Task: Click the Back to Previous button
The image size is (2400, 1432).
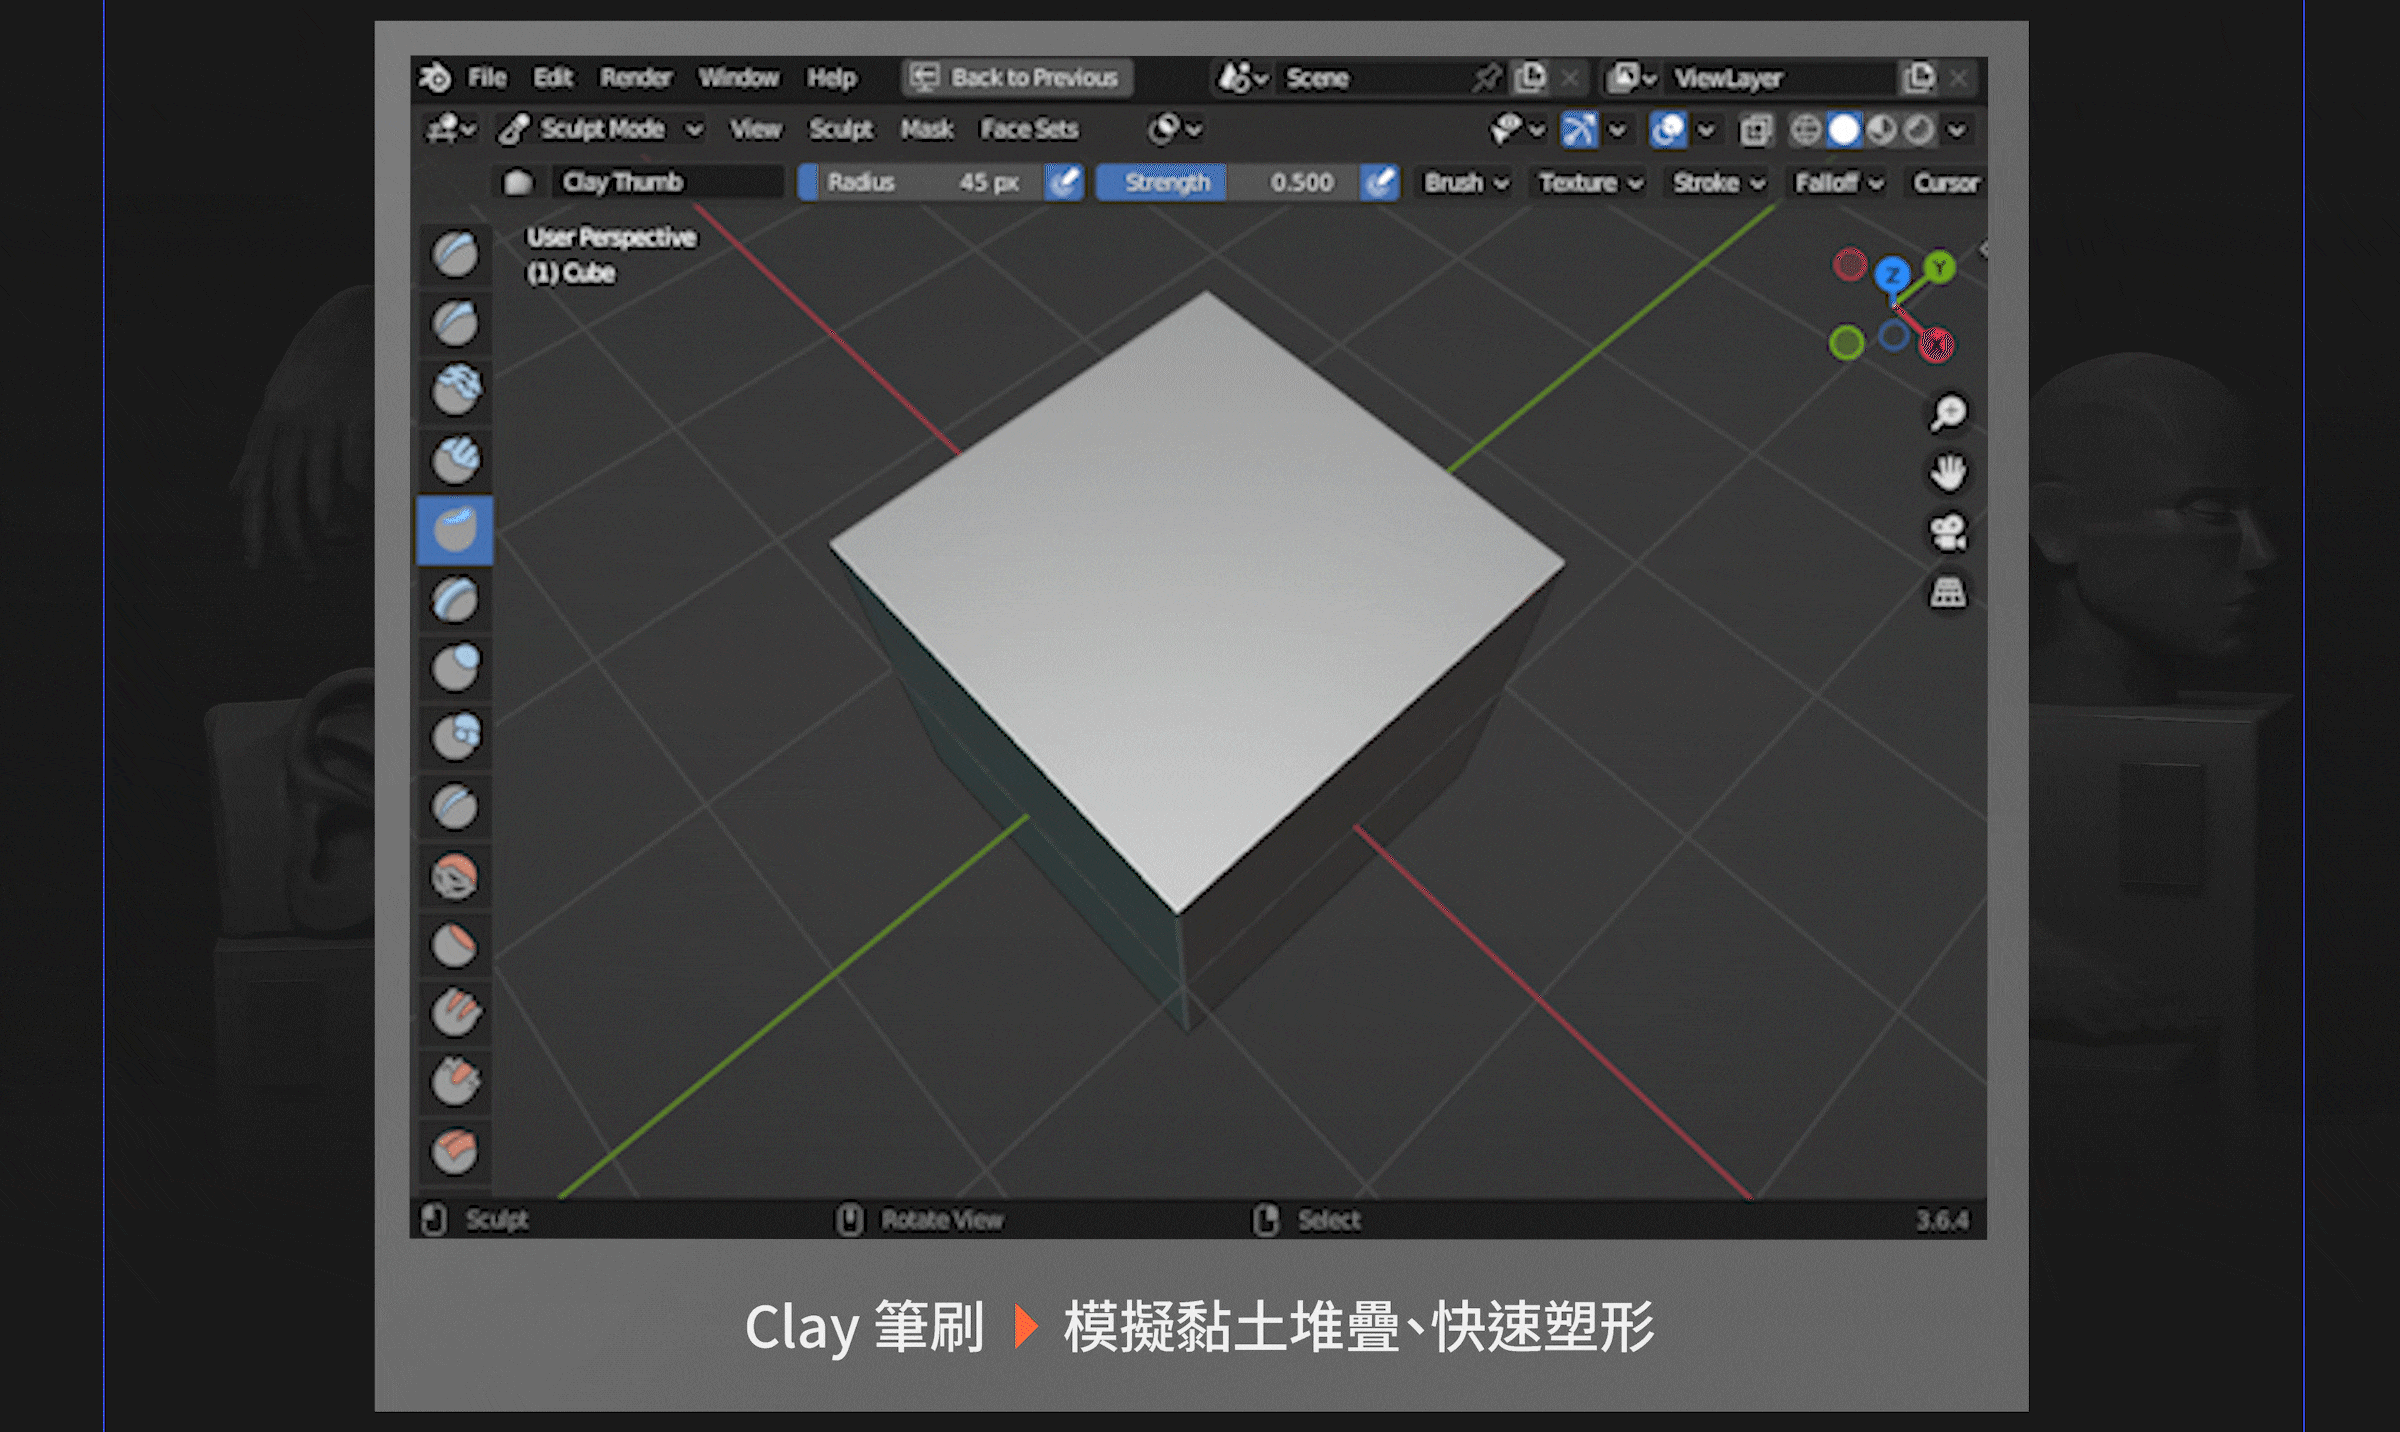Action: [1017, 78]
